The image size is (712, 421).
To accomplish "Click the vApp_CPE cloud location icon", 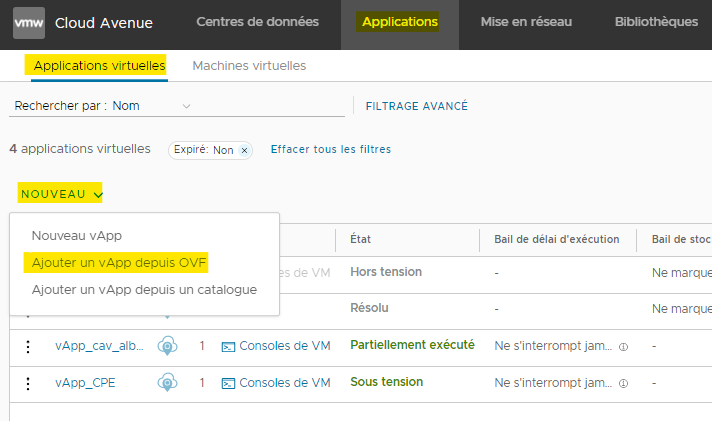I will click(x=167, y=382).
